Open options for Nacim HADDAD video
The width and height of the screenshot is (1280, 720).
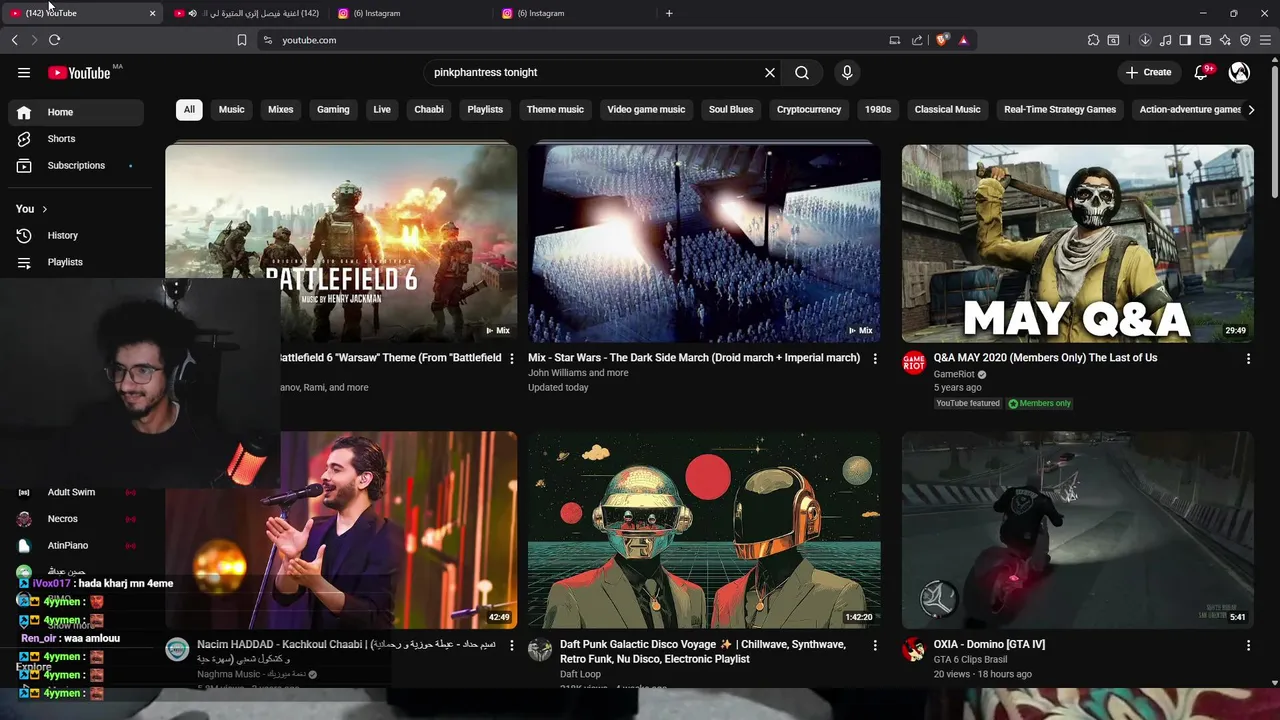(512, 646)
